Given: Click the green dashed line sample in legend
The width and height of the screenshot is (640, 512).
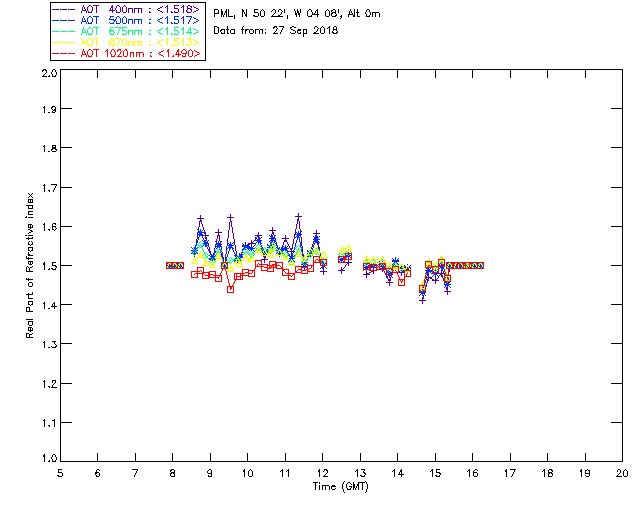Looking at the screenshot, I should point(64,31).
